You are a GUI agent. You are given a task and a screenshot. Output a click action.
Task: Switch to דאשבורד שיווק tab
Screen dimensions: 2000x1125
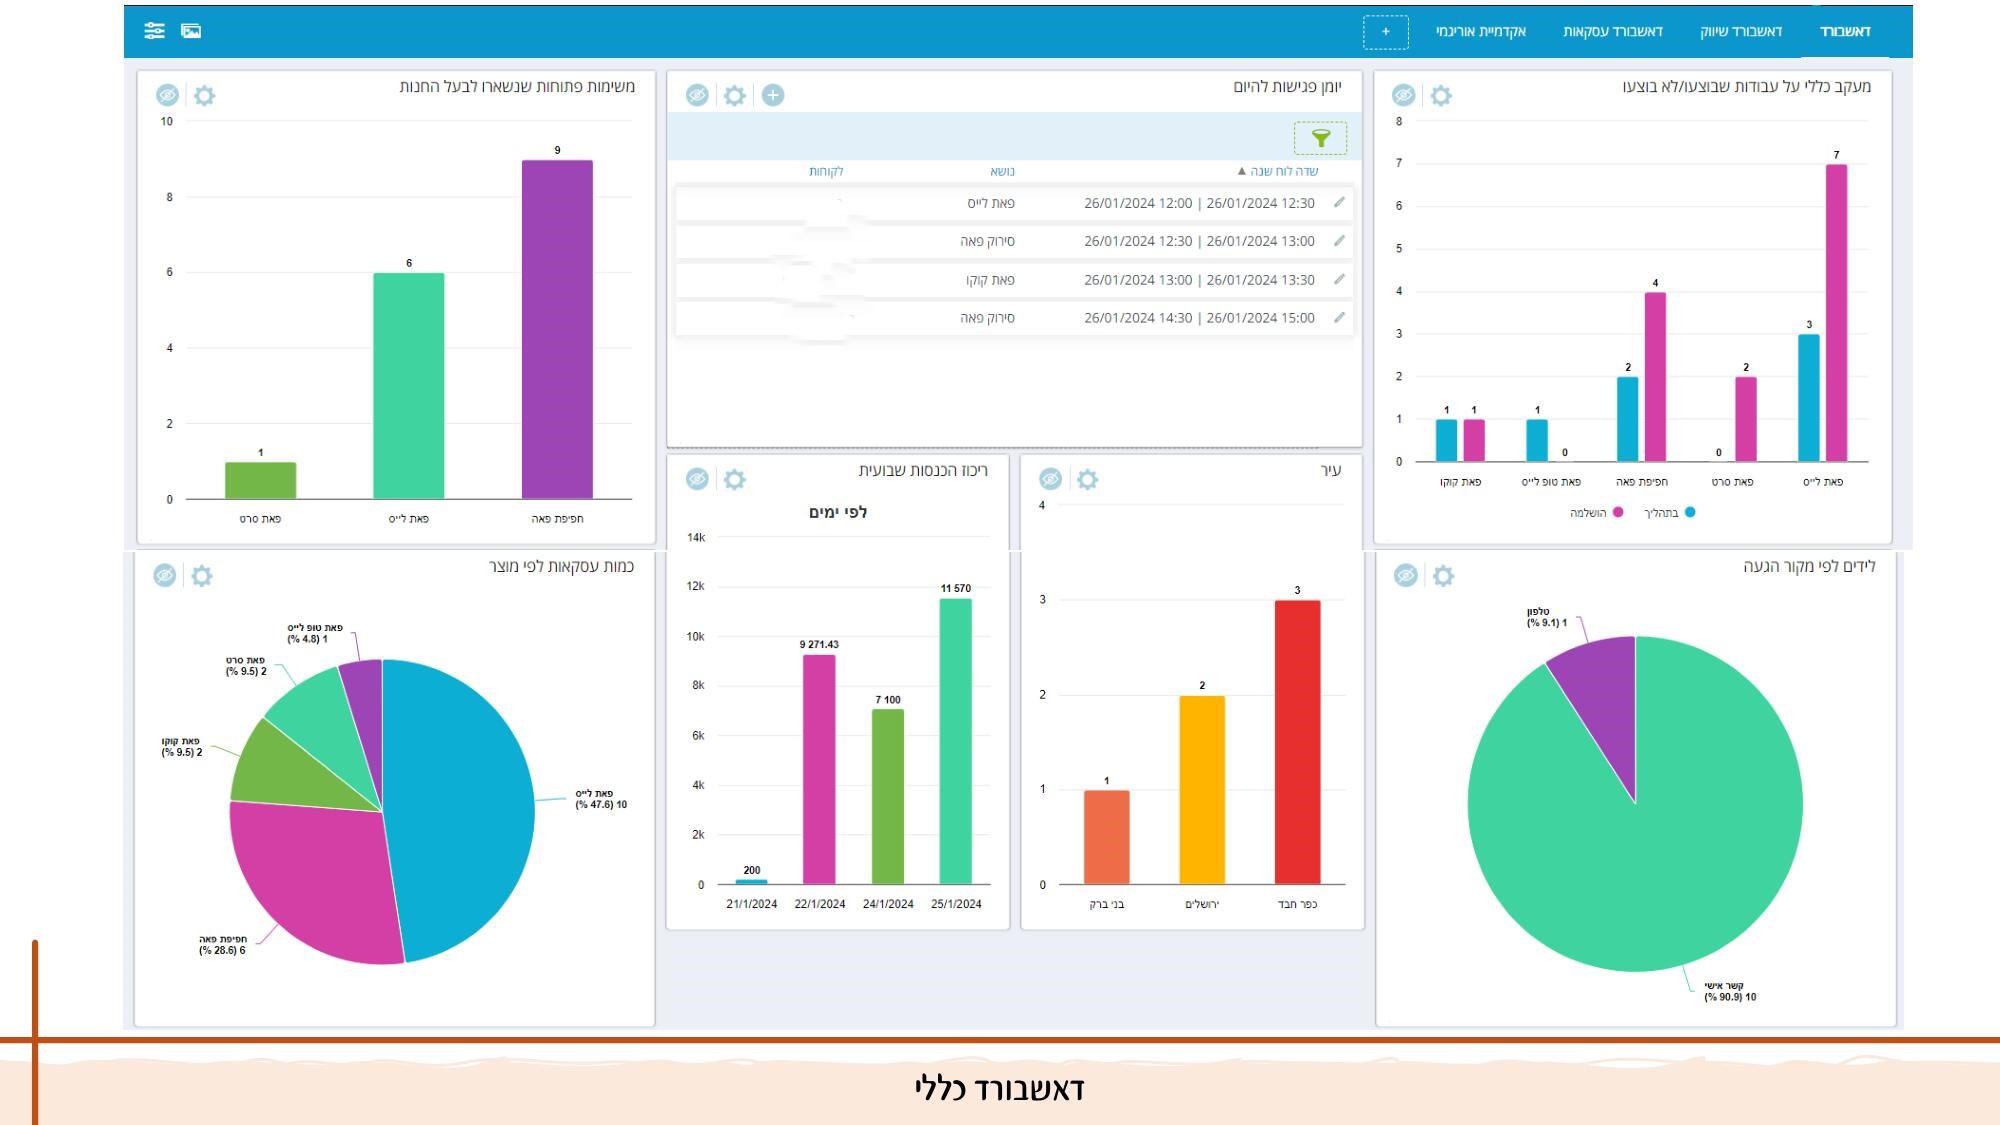pos(1741,32)
